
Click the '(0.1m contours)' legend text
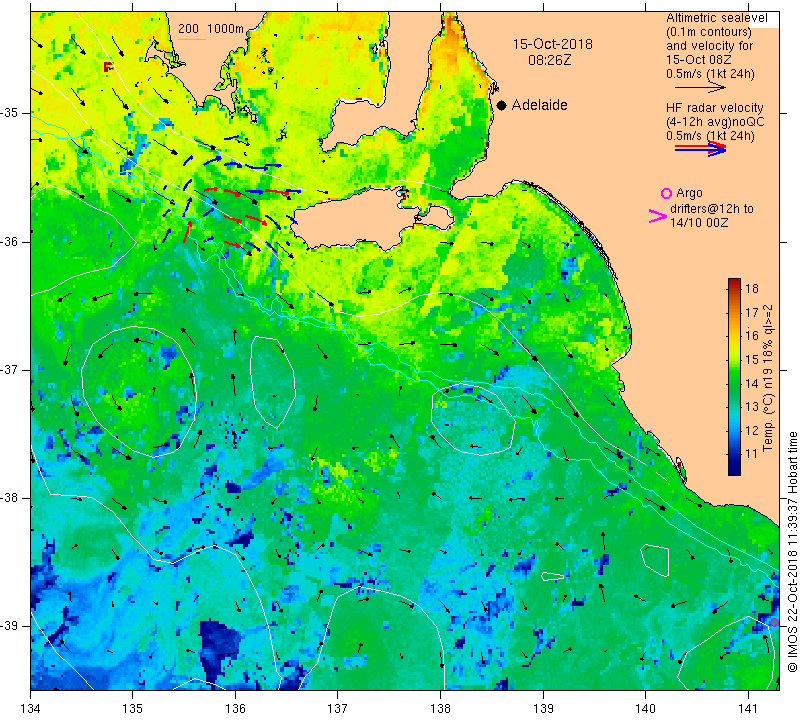point(709,32)
